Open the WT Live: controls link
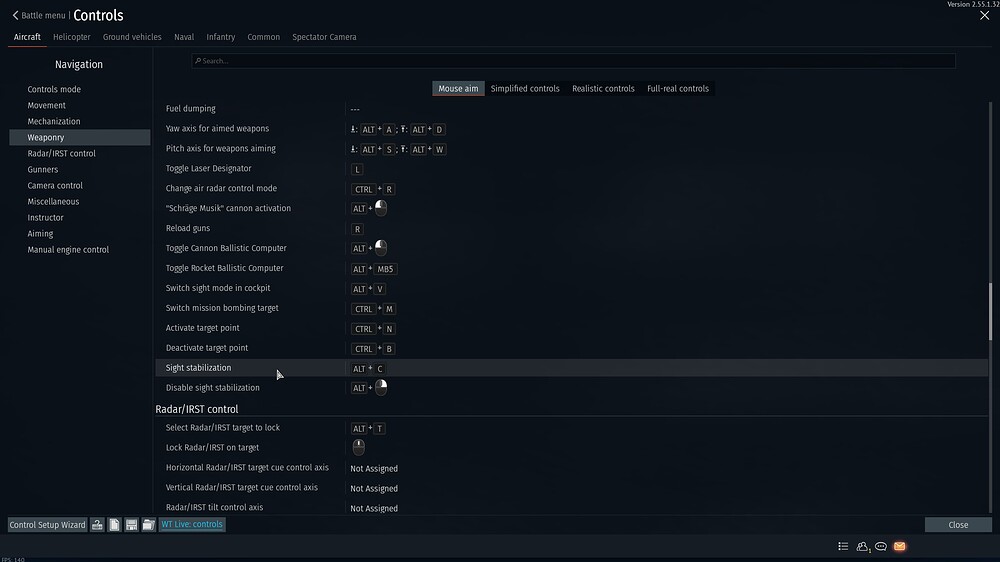This screenshot has height=562, width=1000. click(192, 525)
